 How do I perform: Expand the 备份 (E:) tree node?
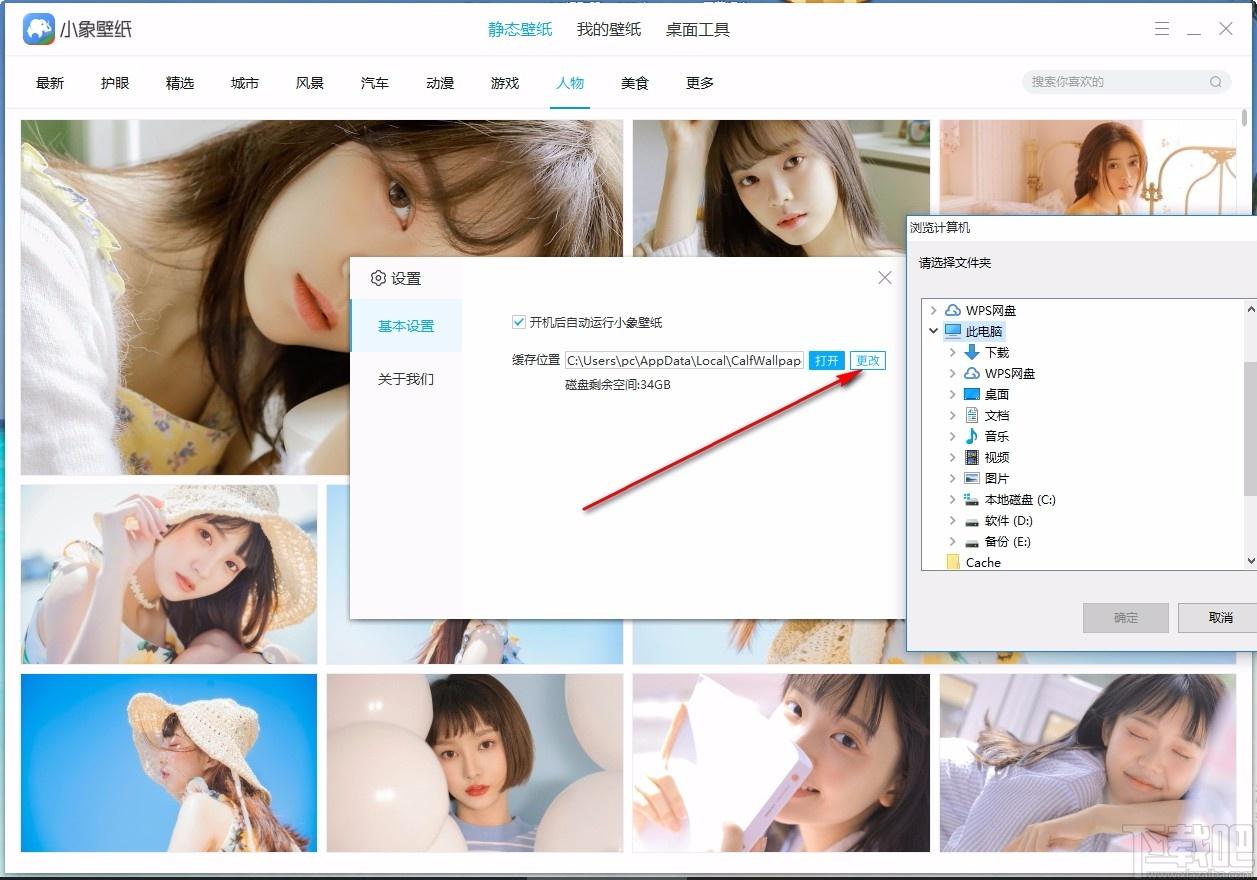(954, 541)
